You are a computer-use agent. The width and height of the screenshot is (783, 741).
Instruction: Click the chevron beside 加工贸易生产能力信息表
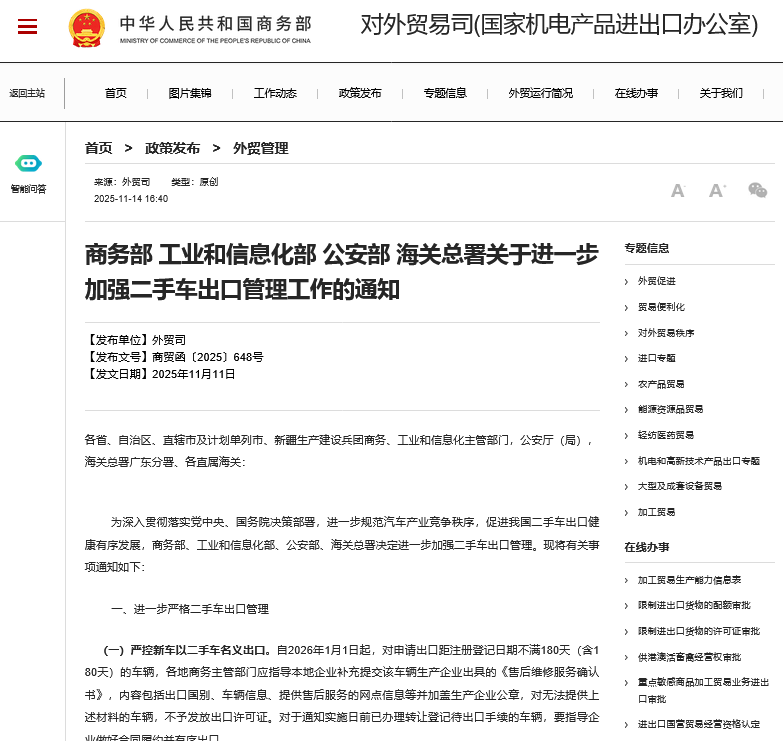626,581
